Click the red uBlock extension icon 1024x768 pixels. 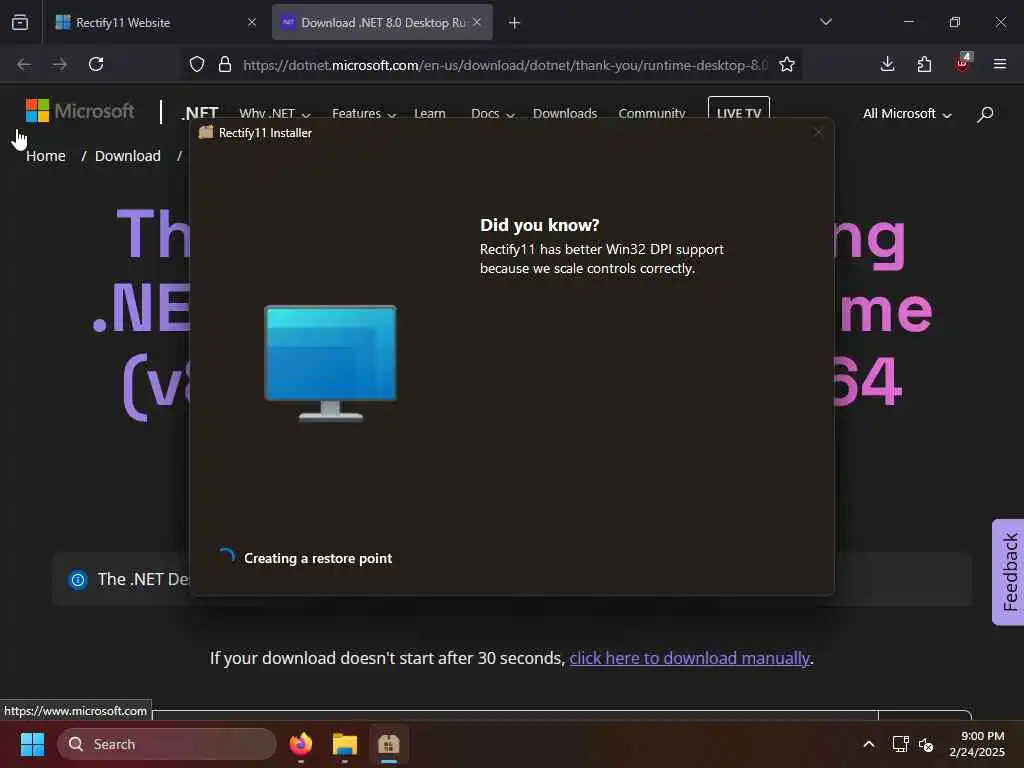coord(962,63)
